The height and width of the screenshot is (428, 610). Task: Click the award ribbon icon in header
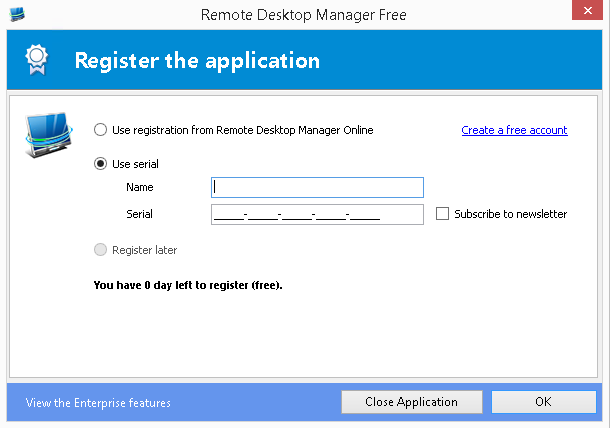pos(33,61)
